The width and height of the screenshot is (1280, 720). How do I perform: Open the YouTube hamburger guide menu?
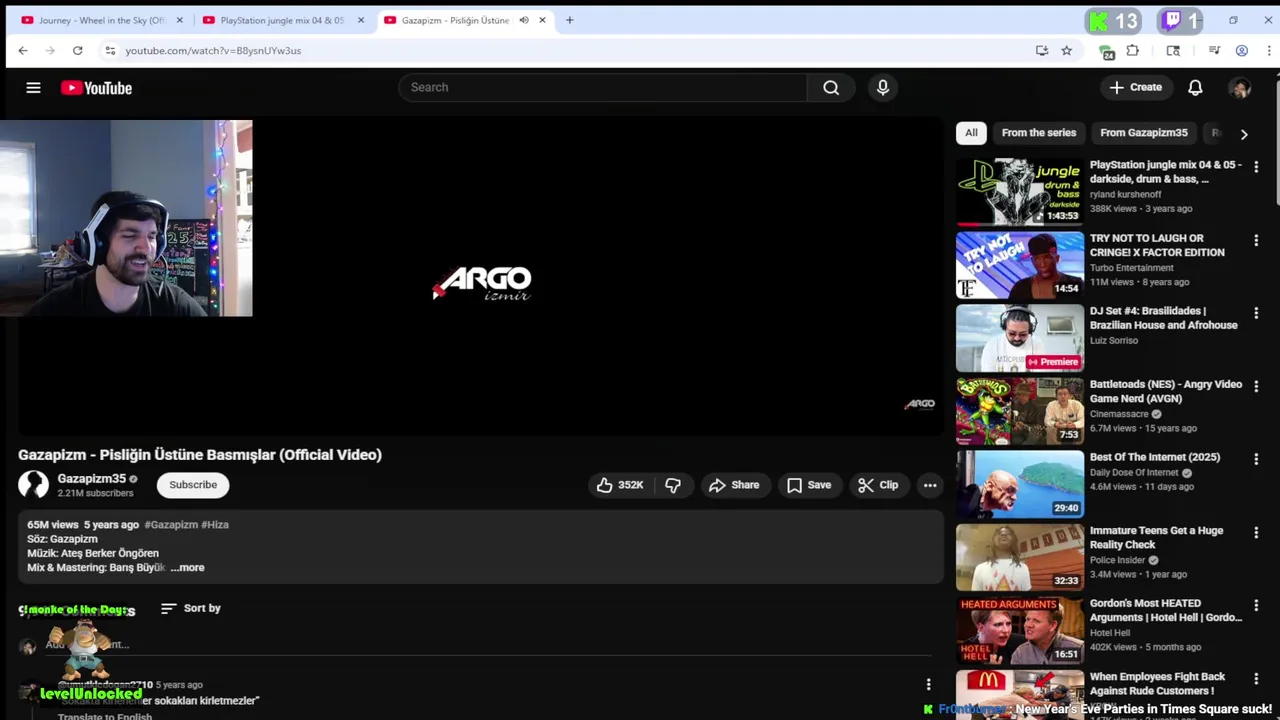(33, 88)
